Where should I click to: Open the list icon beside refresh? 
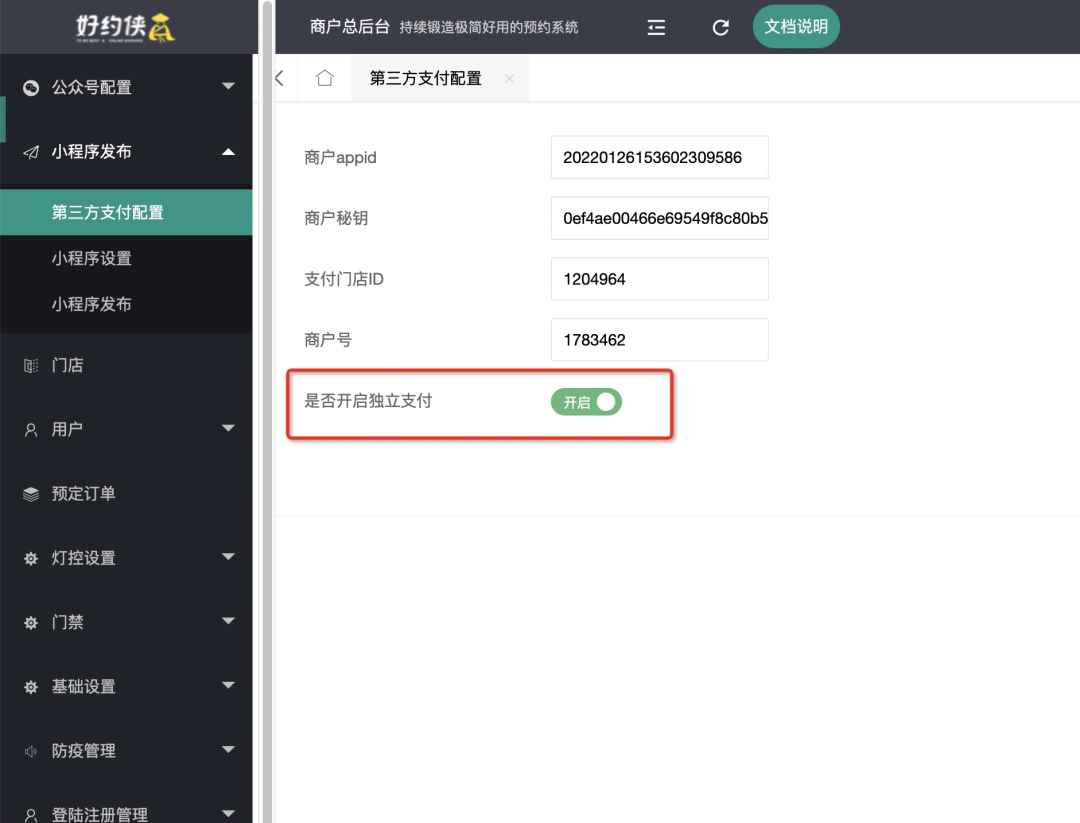[x=656, y=27]
